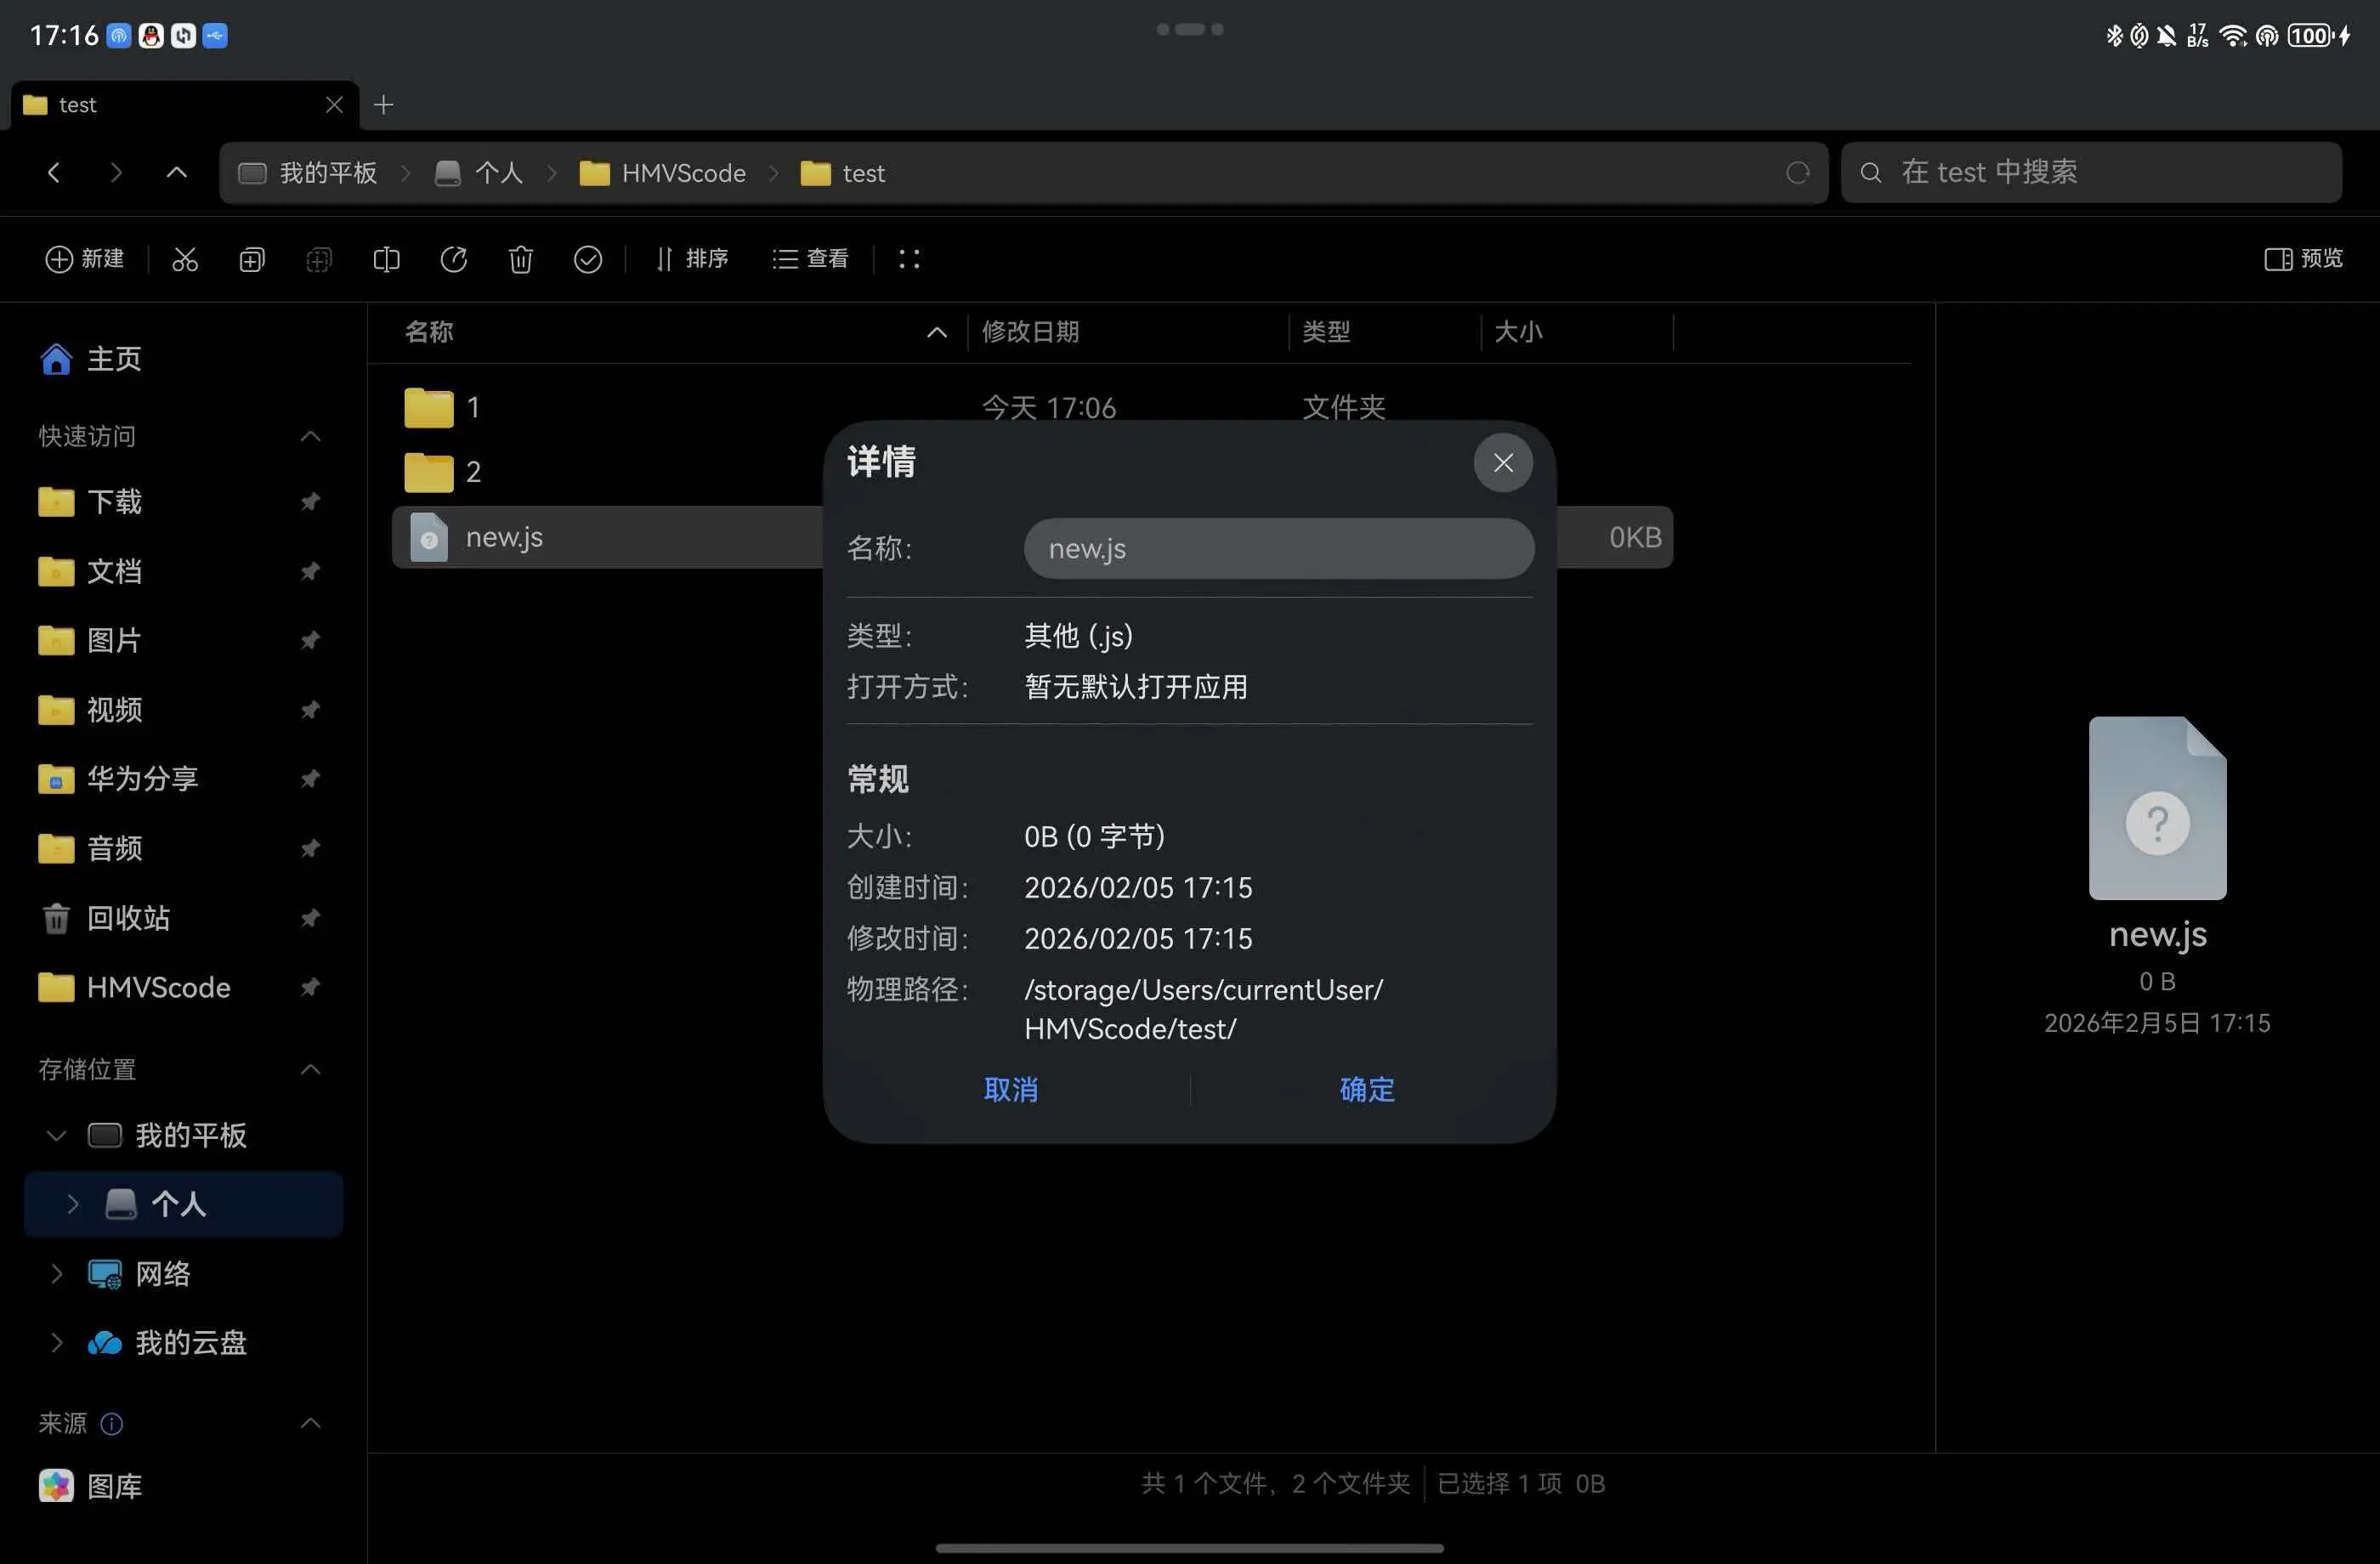Click the share icon in toolbar
This screenshot has width=2380, height=1564.
tap(454, 259)
